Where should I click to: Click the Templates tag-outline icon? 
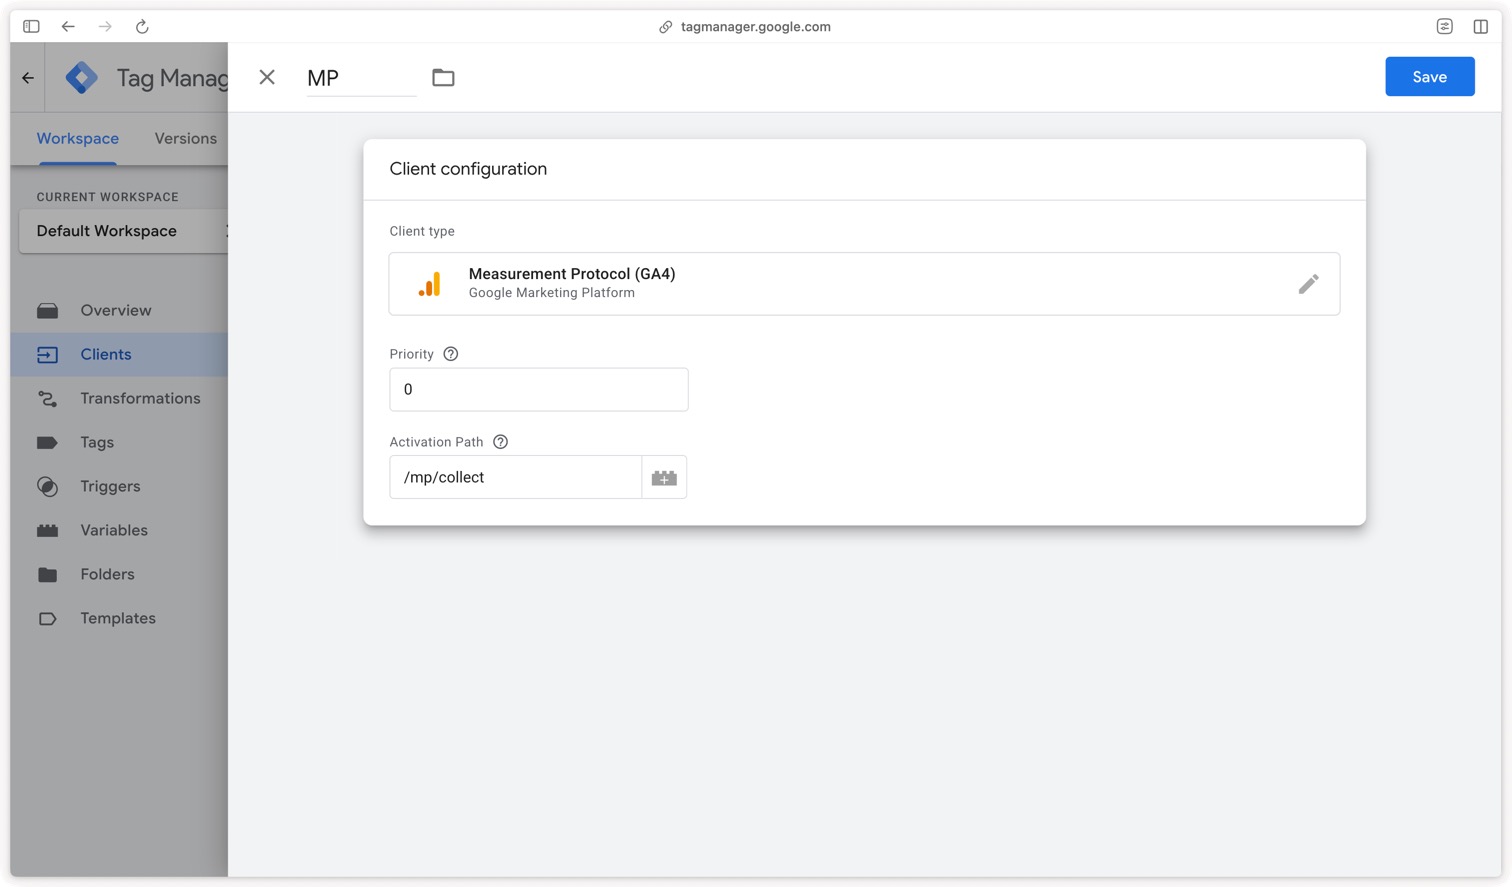coord(47,618)
